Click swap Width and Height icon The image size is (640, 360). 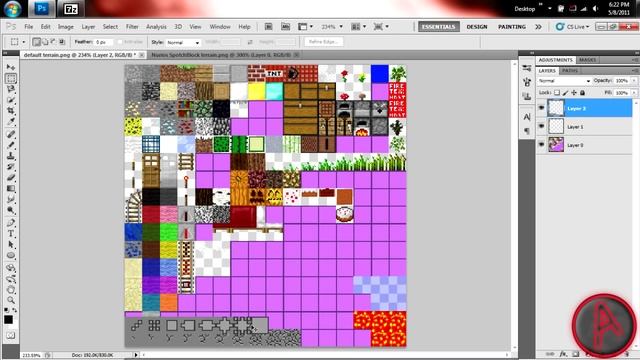[250, 42]
